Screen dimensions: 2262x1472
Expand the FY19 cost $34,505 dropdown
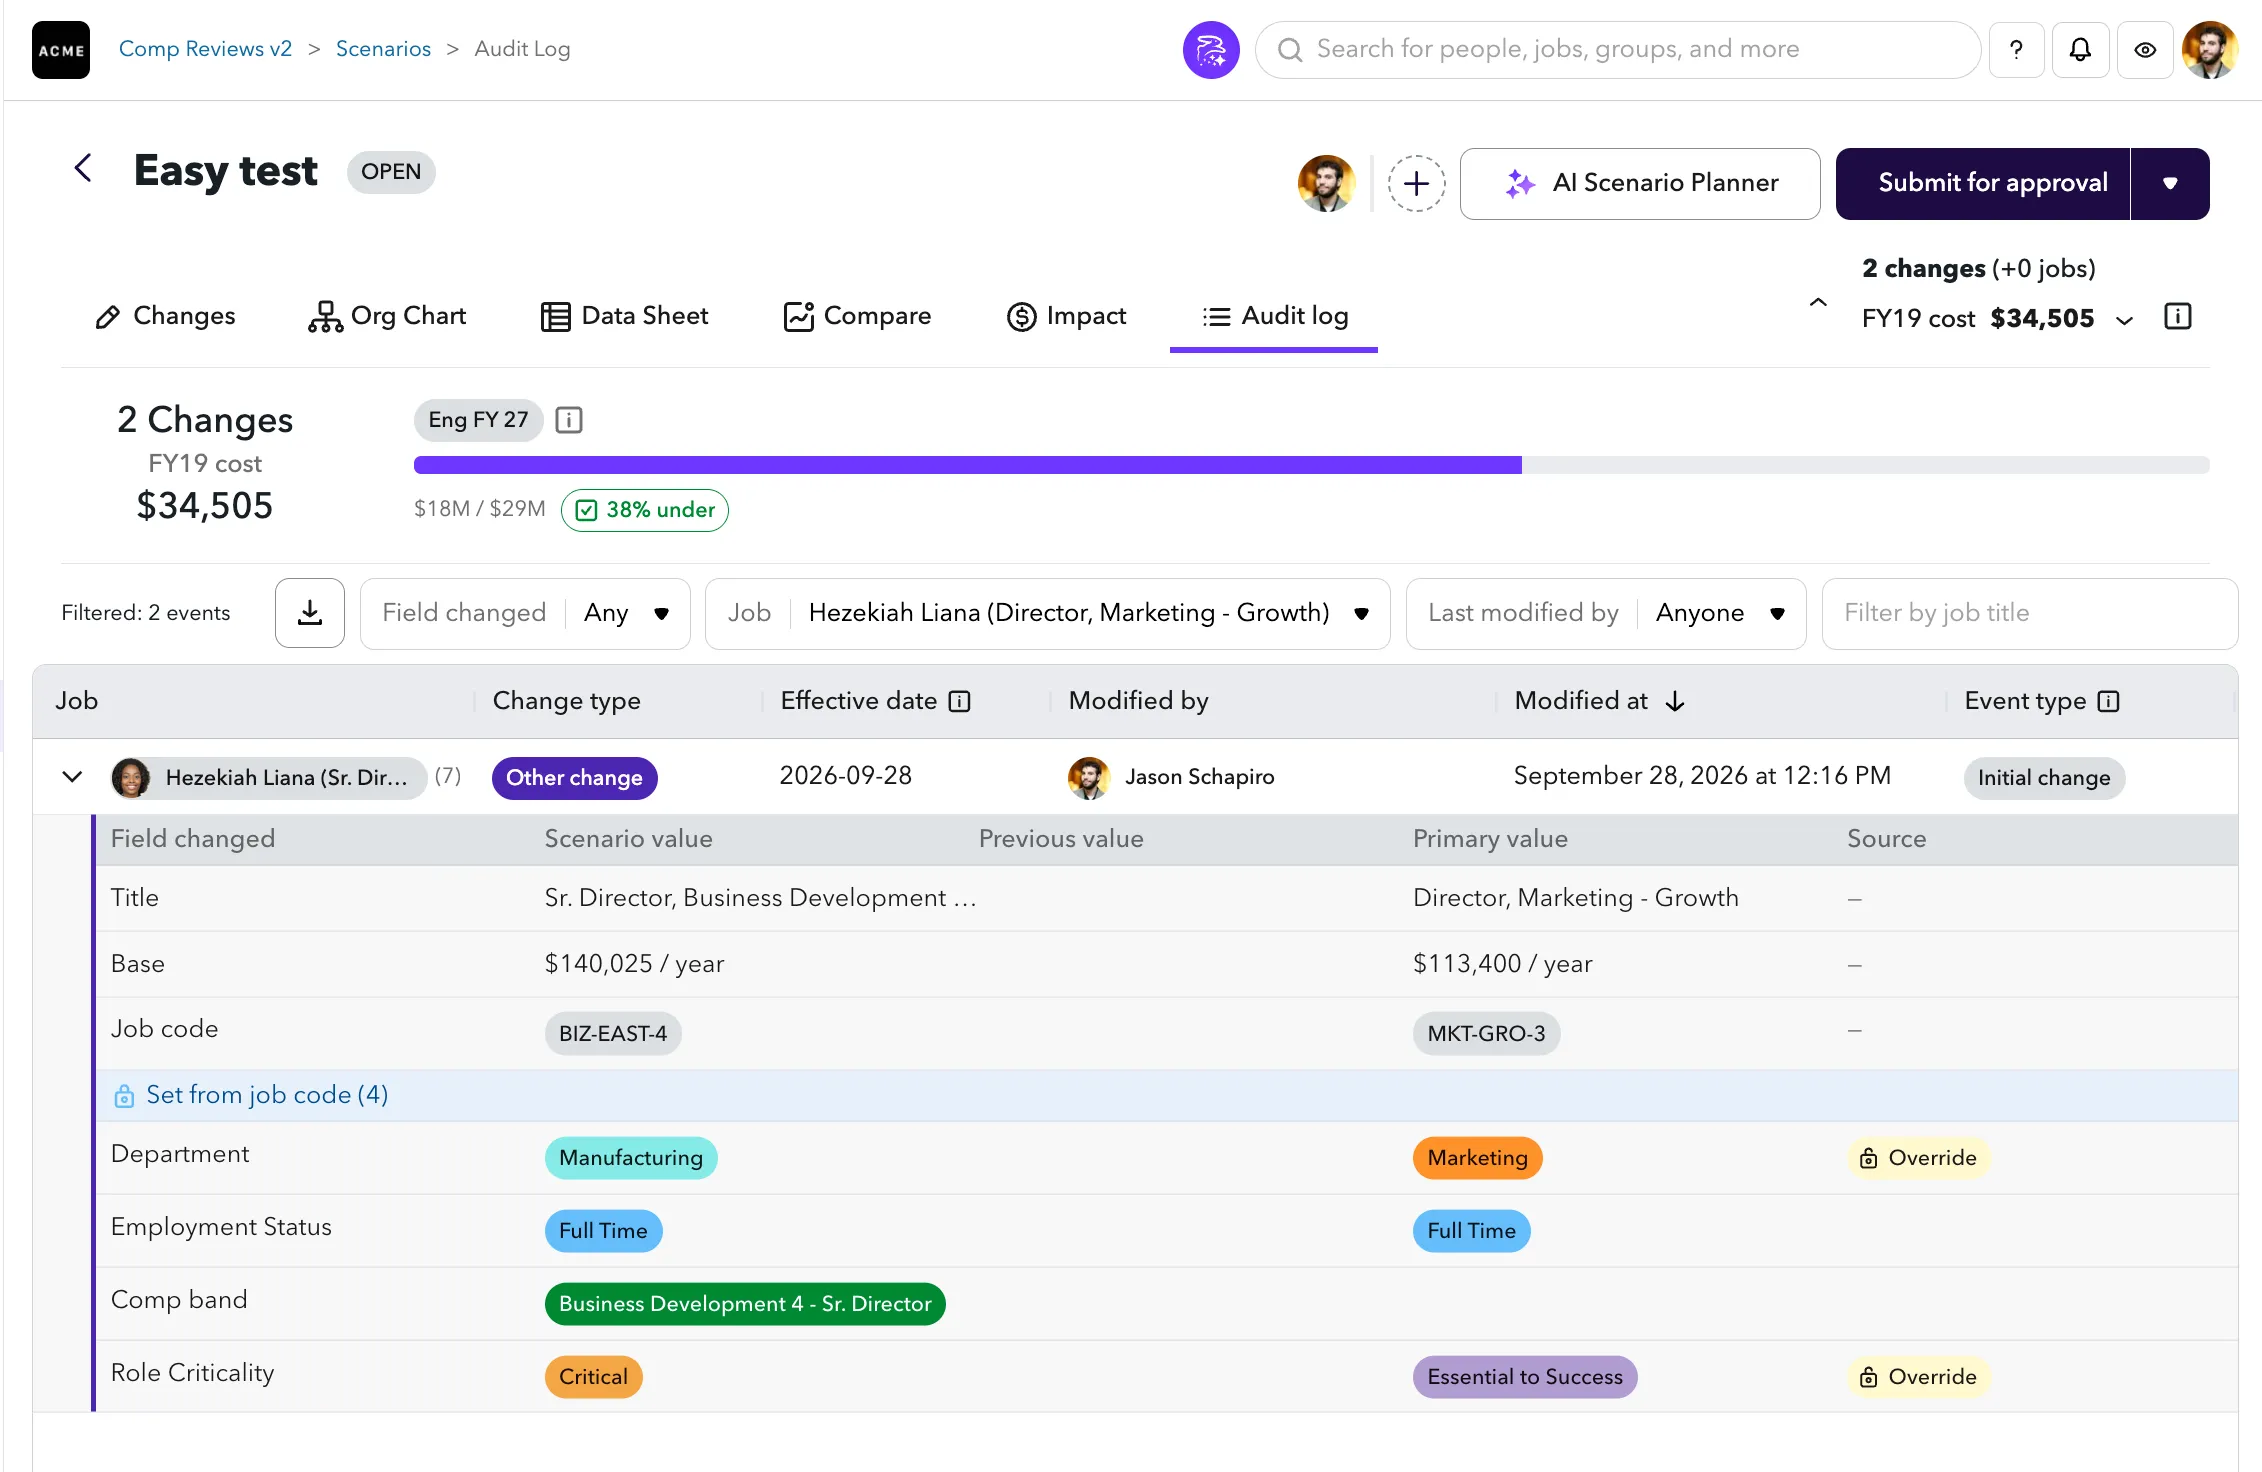pyautogui.click(x=2125, y=320)
